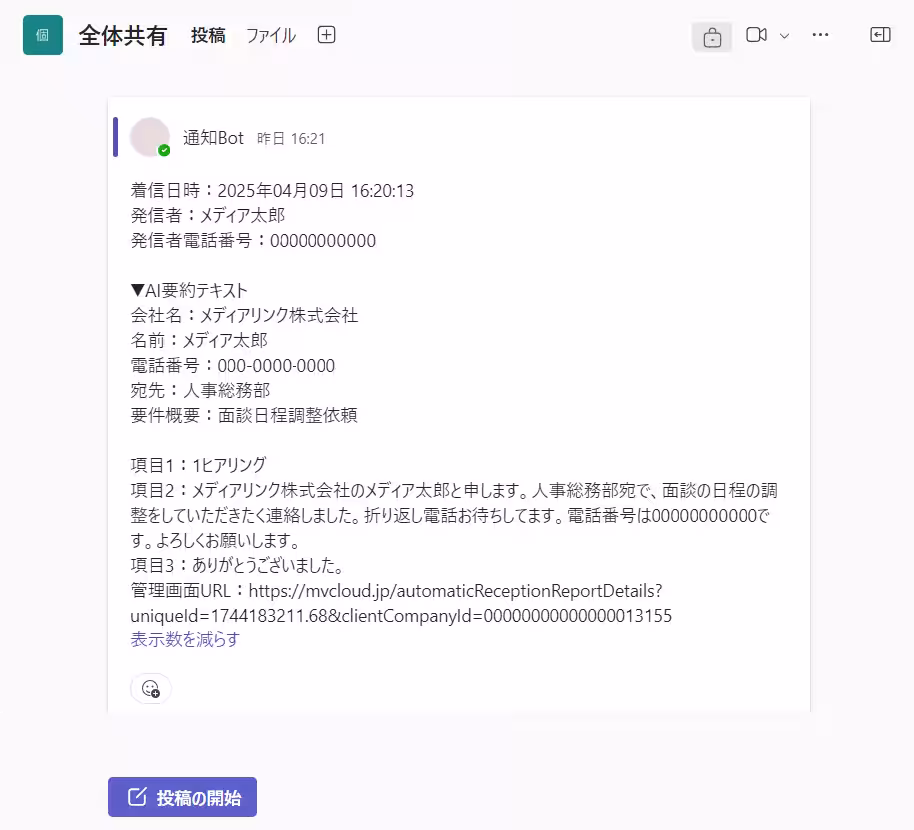Collapse the pane with the arrow-in-box icon

(x=880, y=34)
